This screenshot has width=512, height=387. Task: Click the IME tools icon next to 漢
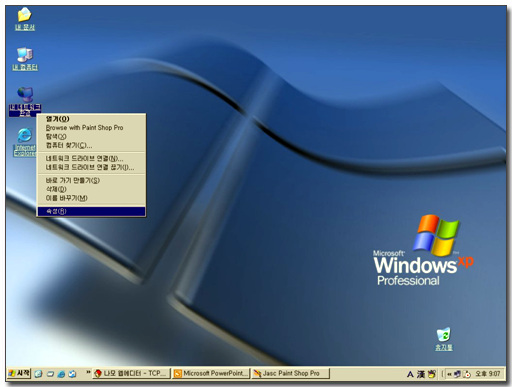432,374
